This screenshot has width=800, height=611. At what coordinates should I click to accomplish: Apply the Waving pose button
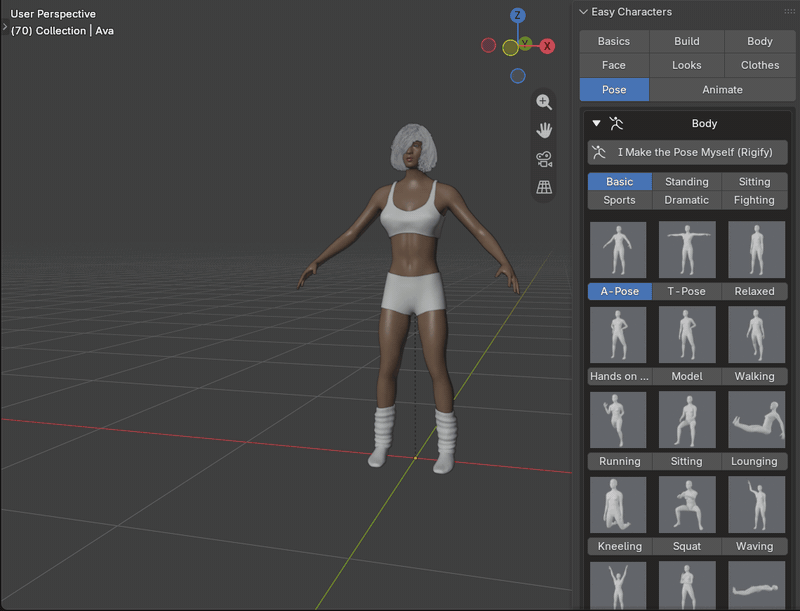[x=755, y=546]
